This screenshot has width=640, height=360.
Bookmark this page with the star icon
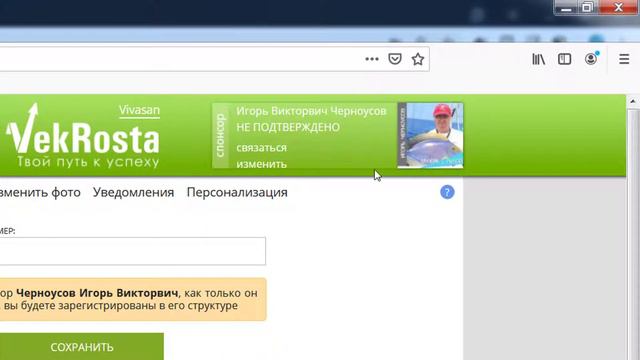click(418, 59)
